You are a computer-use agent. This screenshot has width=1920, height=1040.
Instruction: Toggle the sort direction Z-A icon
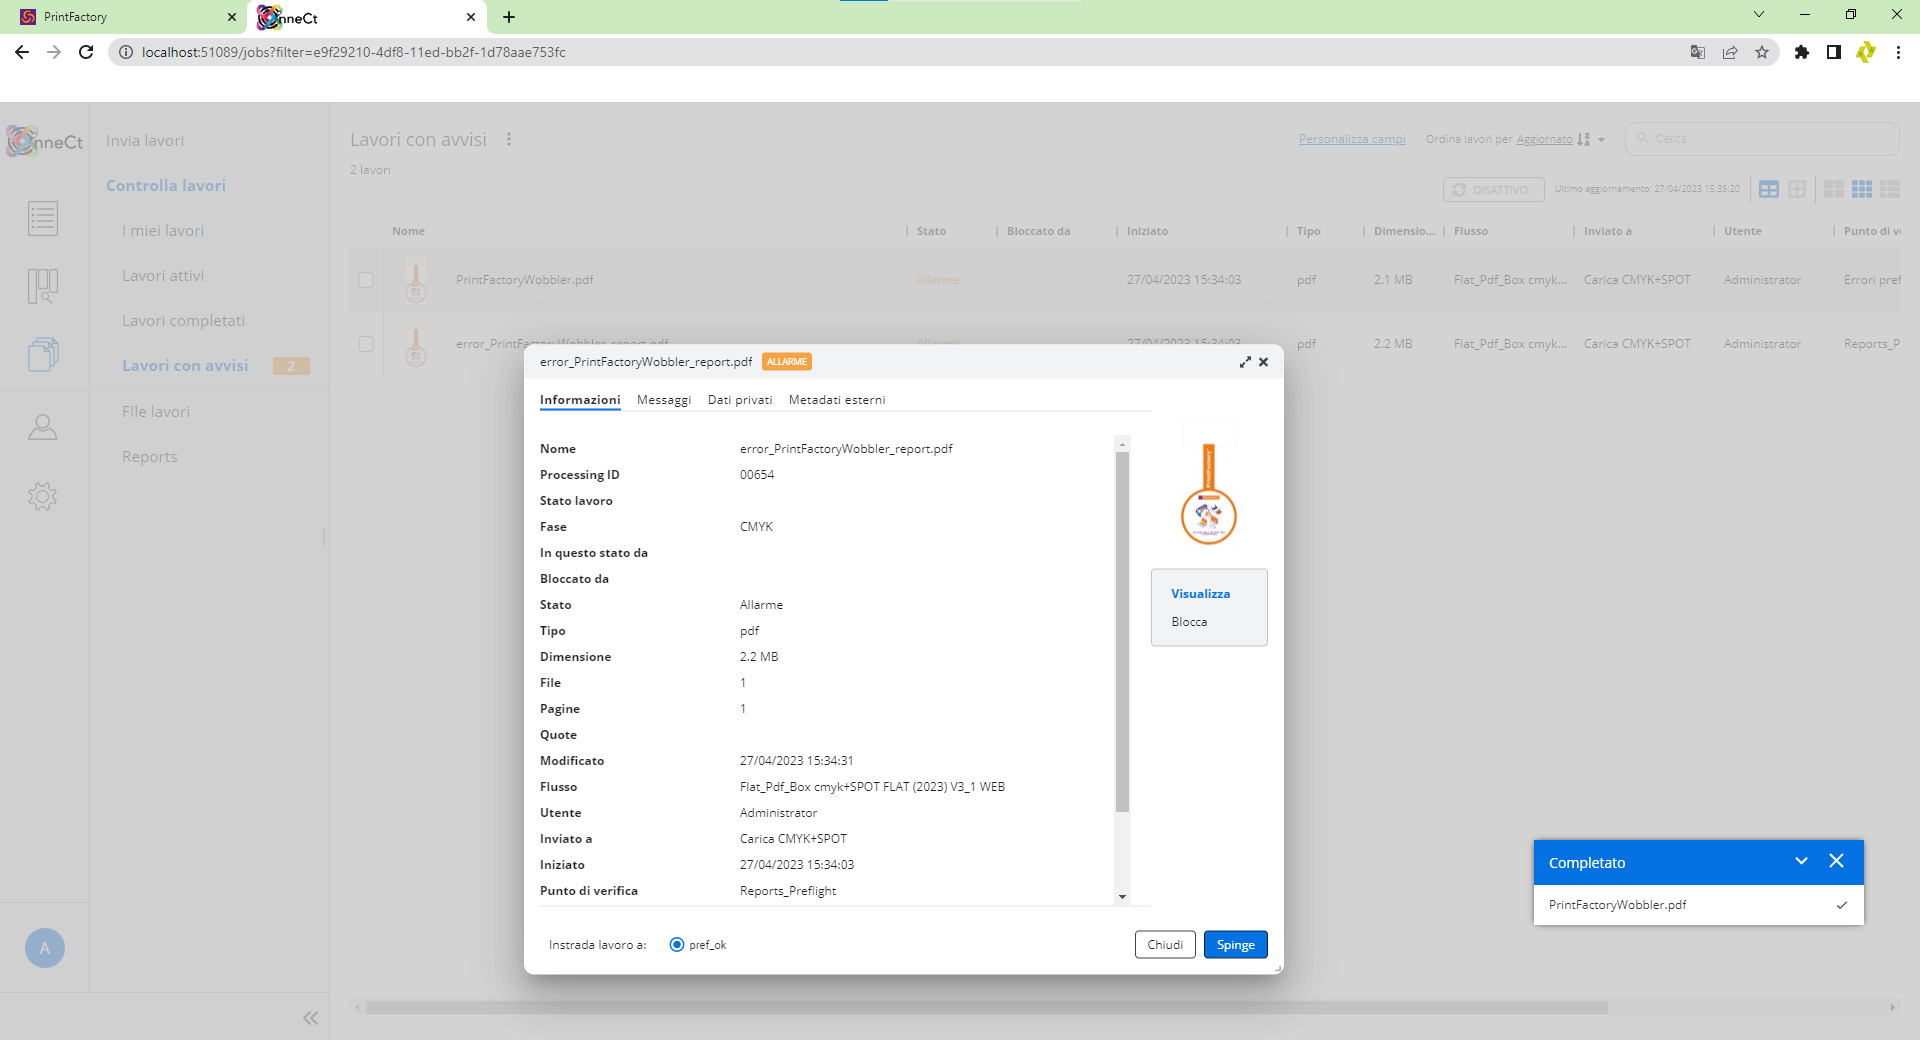coord(1584,140)
